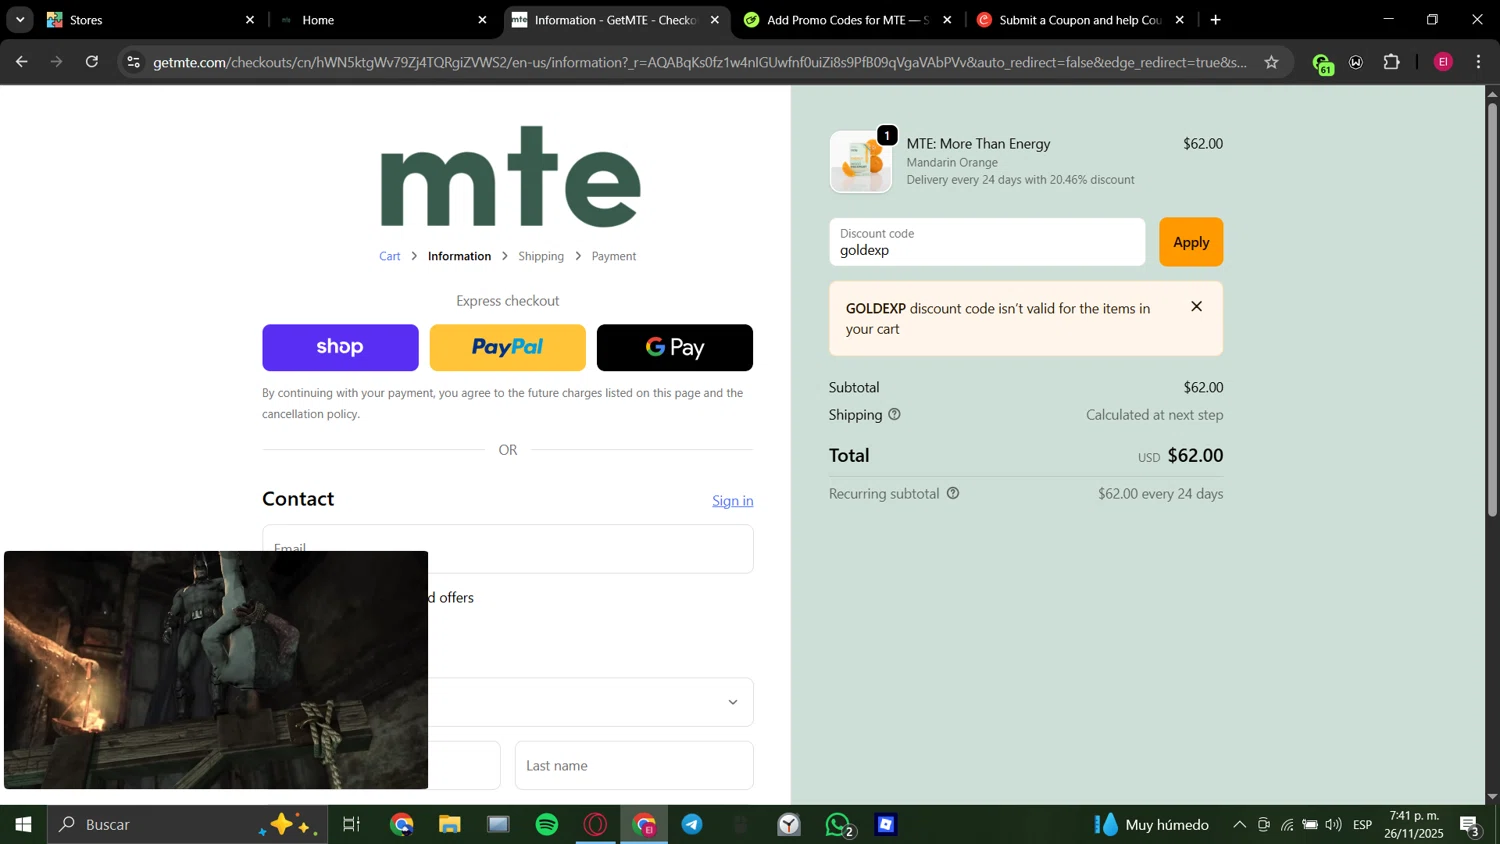Screen dimensions: 1500x844
Task: Click the browser back arrow
Action: coord(21,62)
